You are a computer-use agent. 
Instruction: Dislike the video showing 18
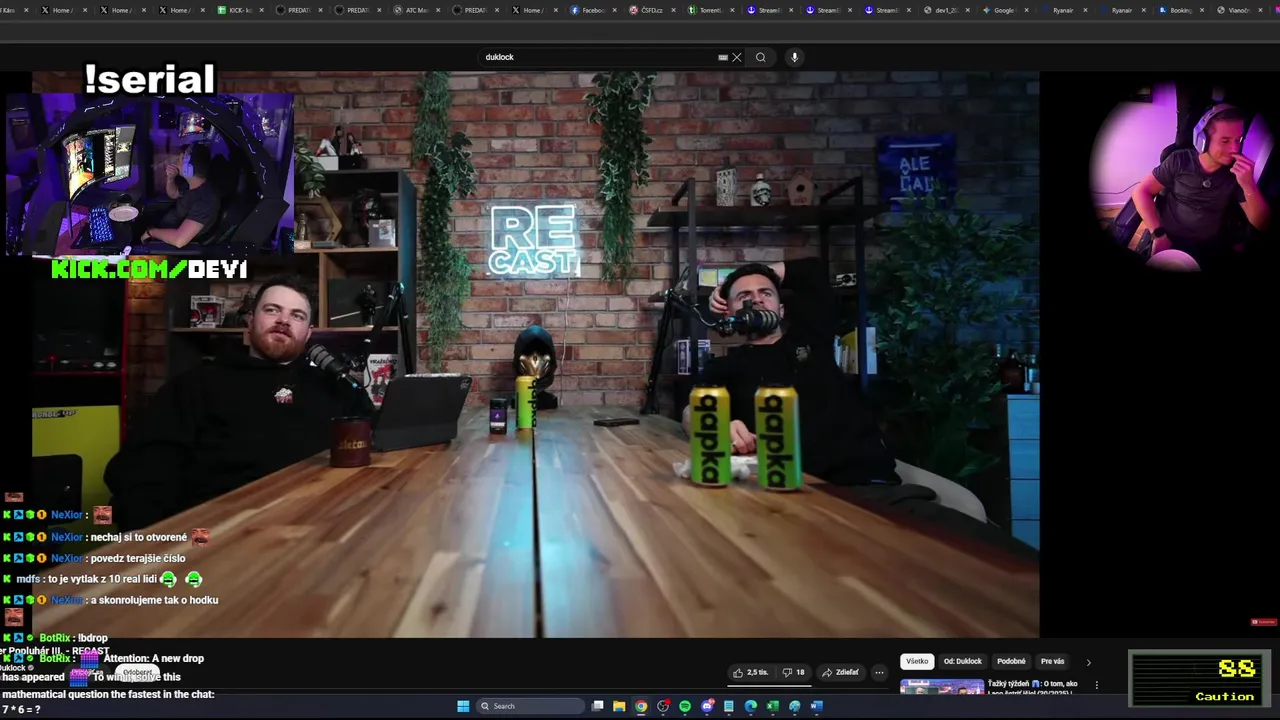(x=794, y=672)
